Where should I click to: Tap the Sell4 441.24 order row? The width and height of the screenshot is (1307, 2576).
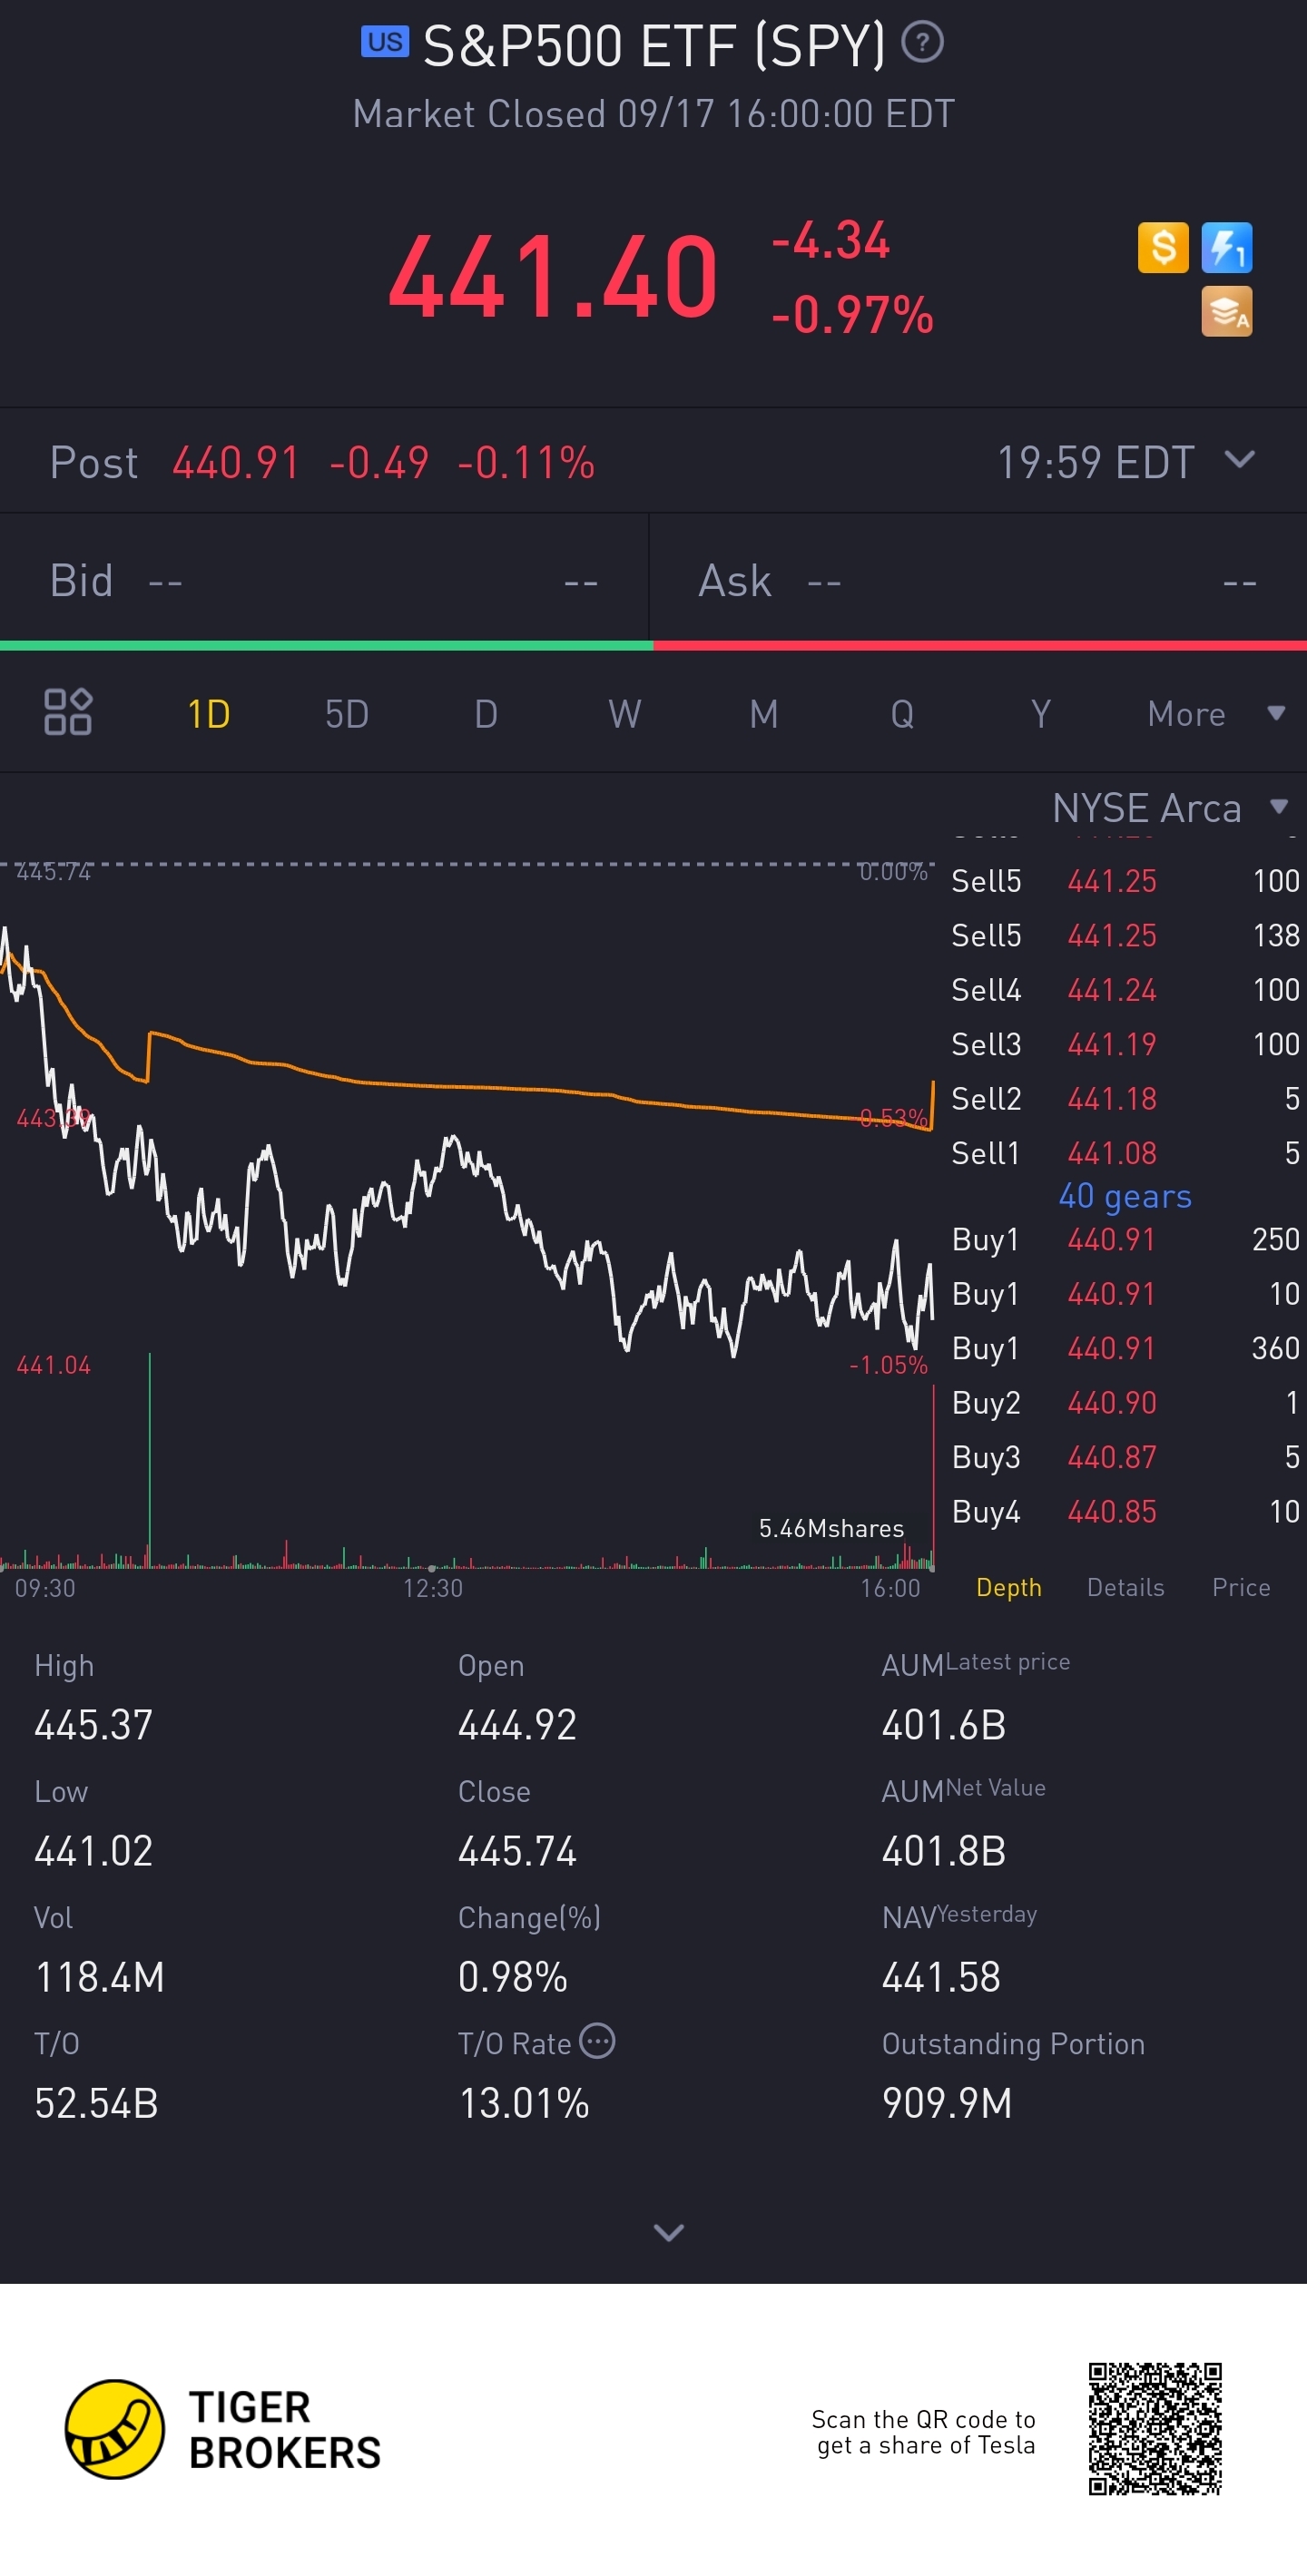(1125, 990)
